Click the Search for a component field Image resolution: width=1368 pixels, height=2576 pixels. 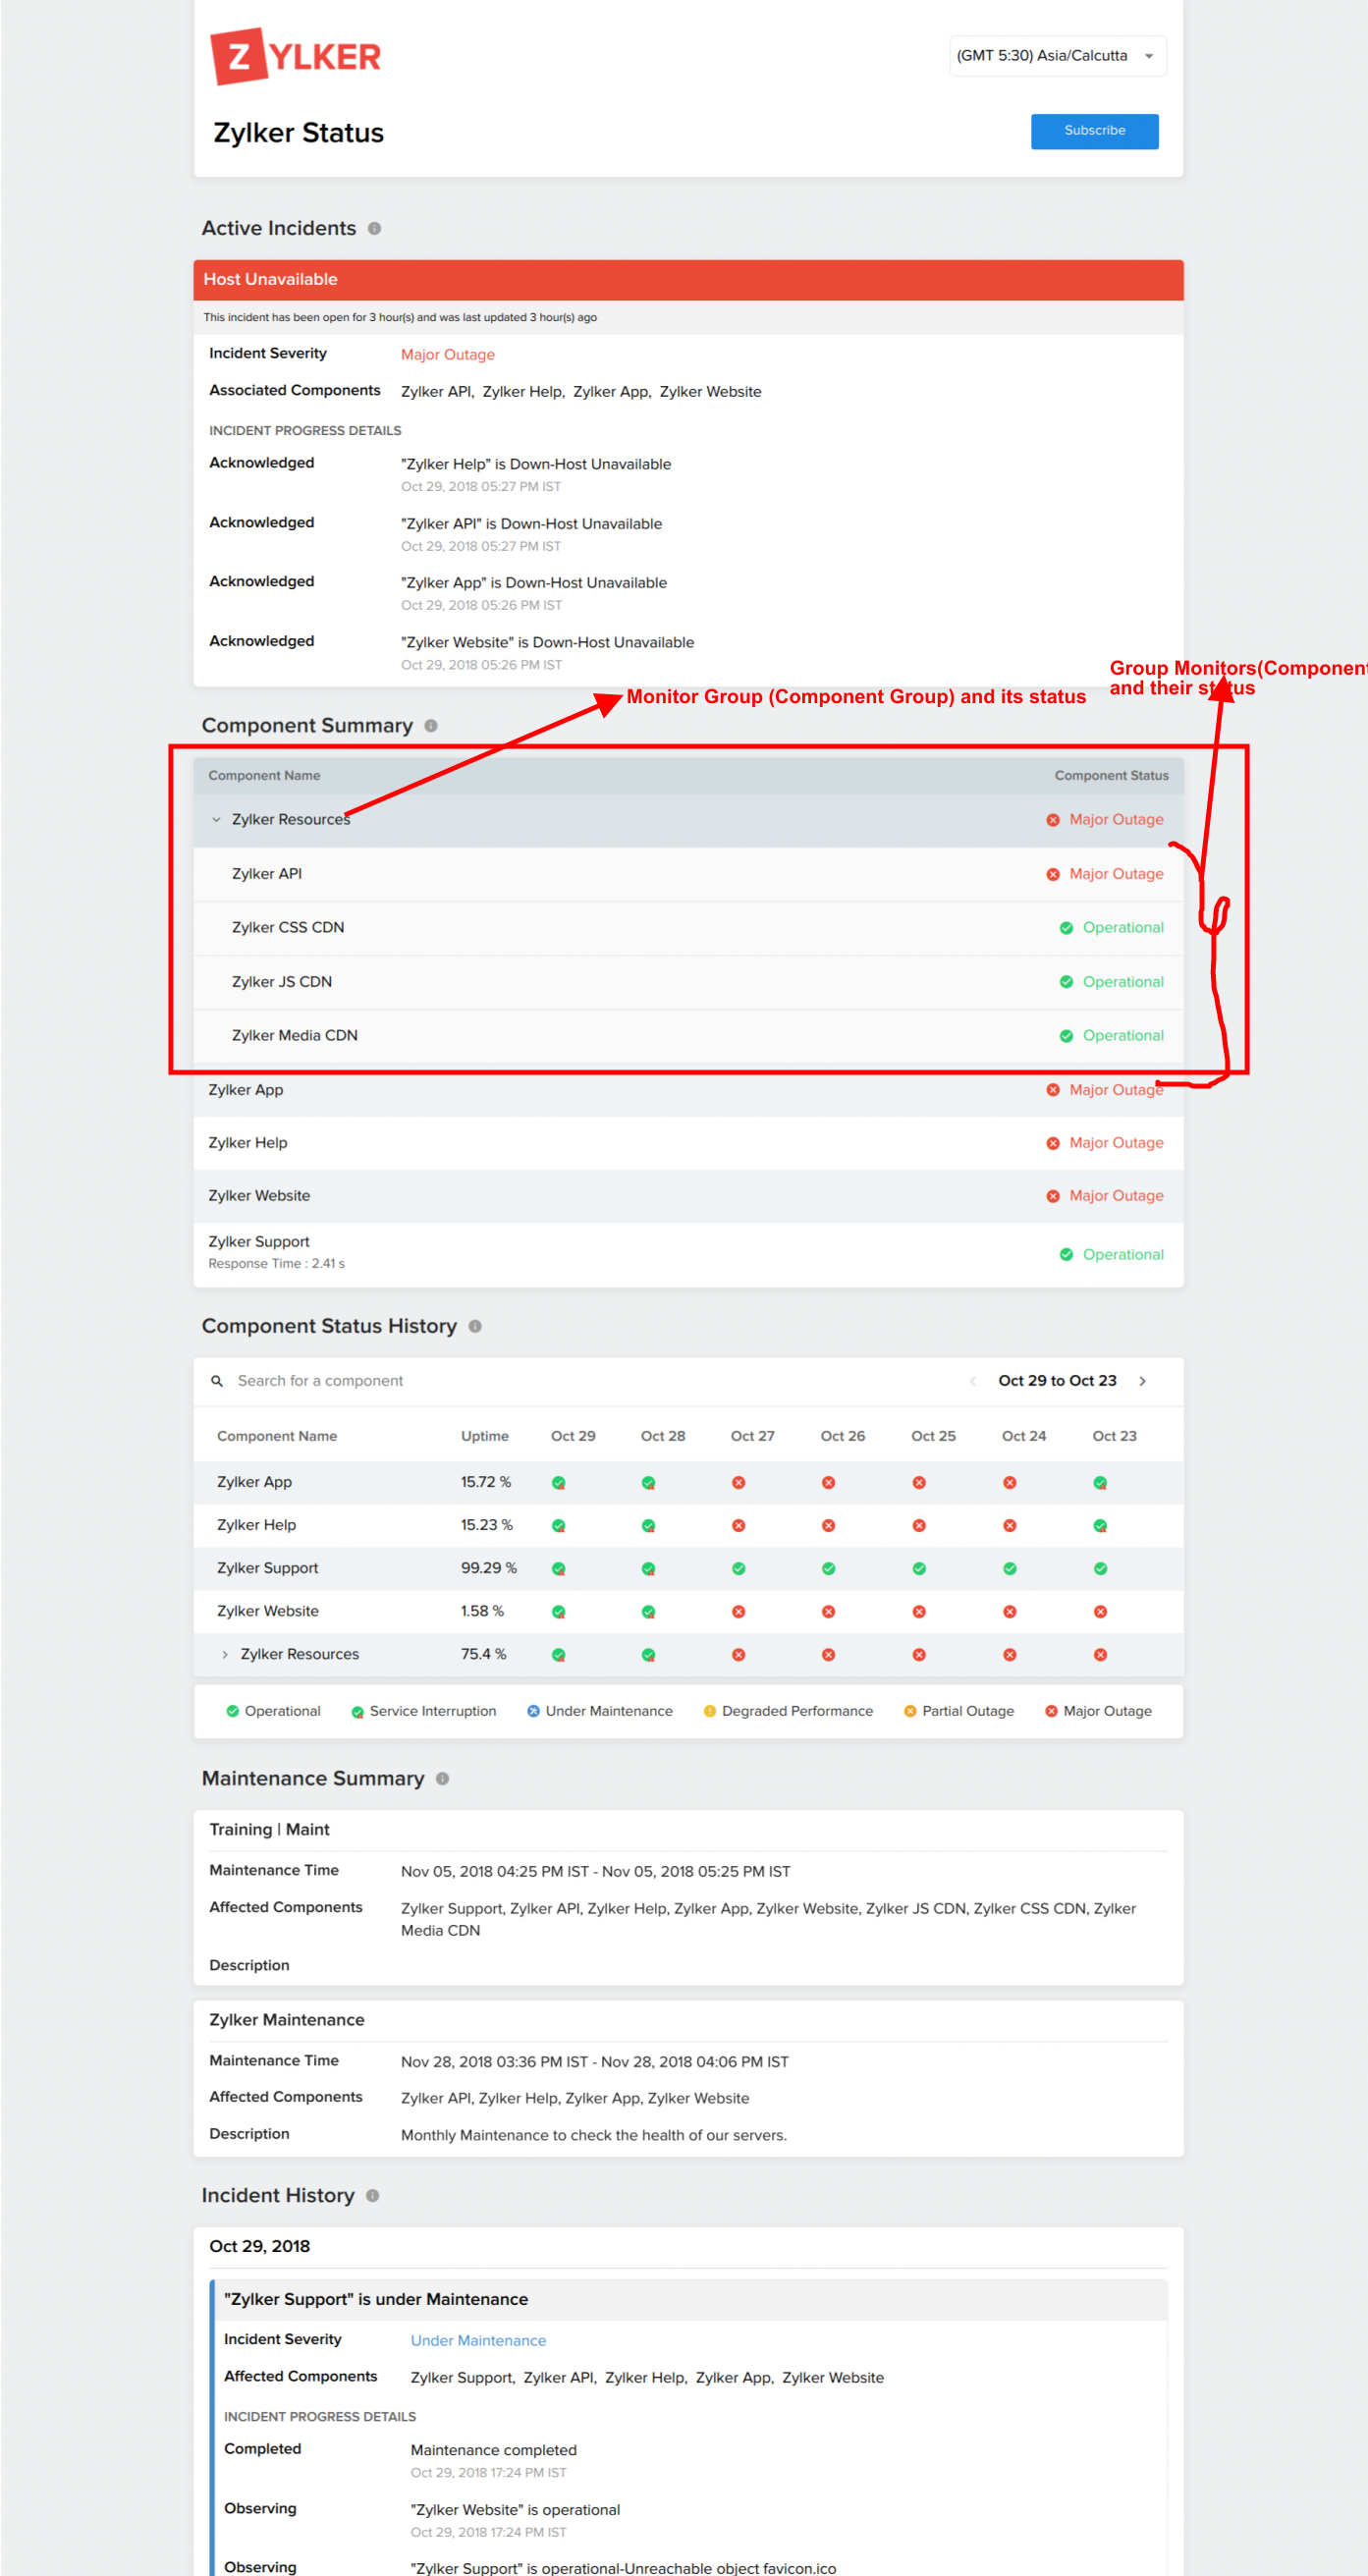point(320,1381)
